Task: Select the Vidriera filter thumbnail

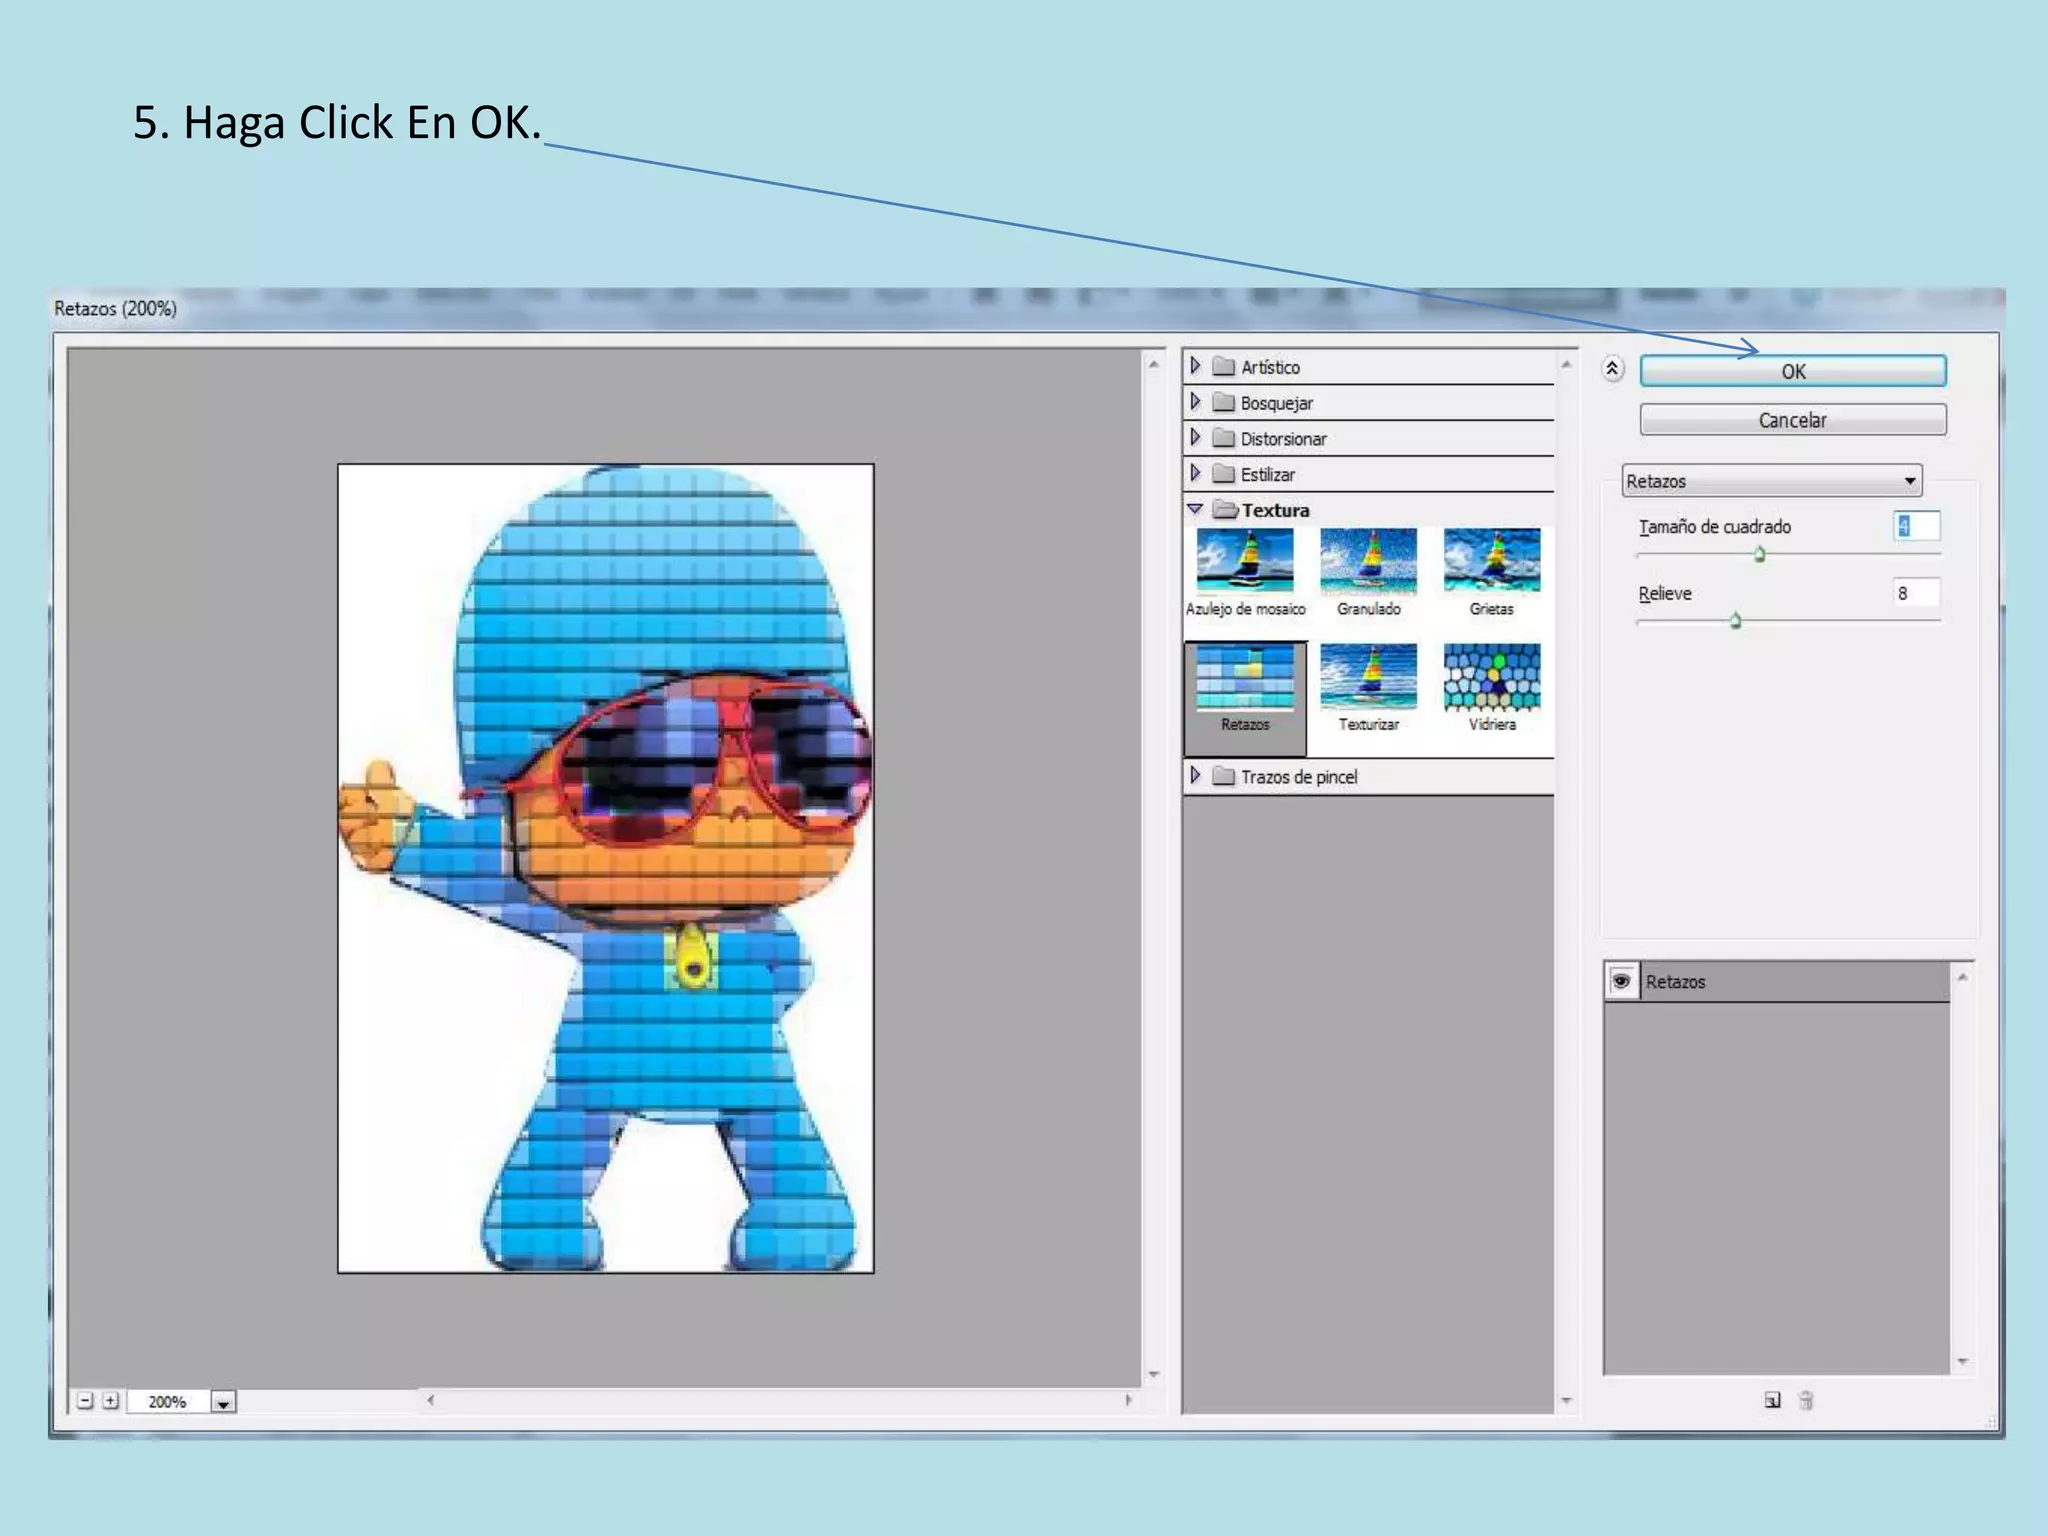Action: coord(1491,678)
